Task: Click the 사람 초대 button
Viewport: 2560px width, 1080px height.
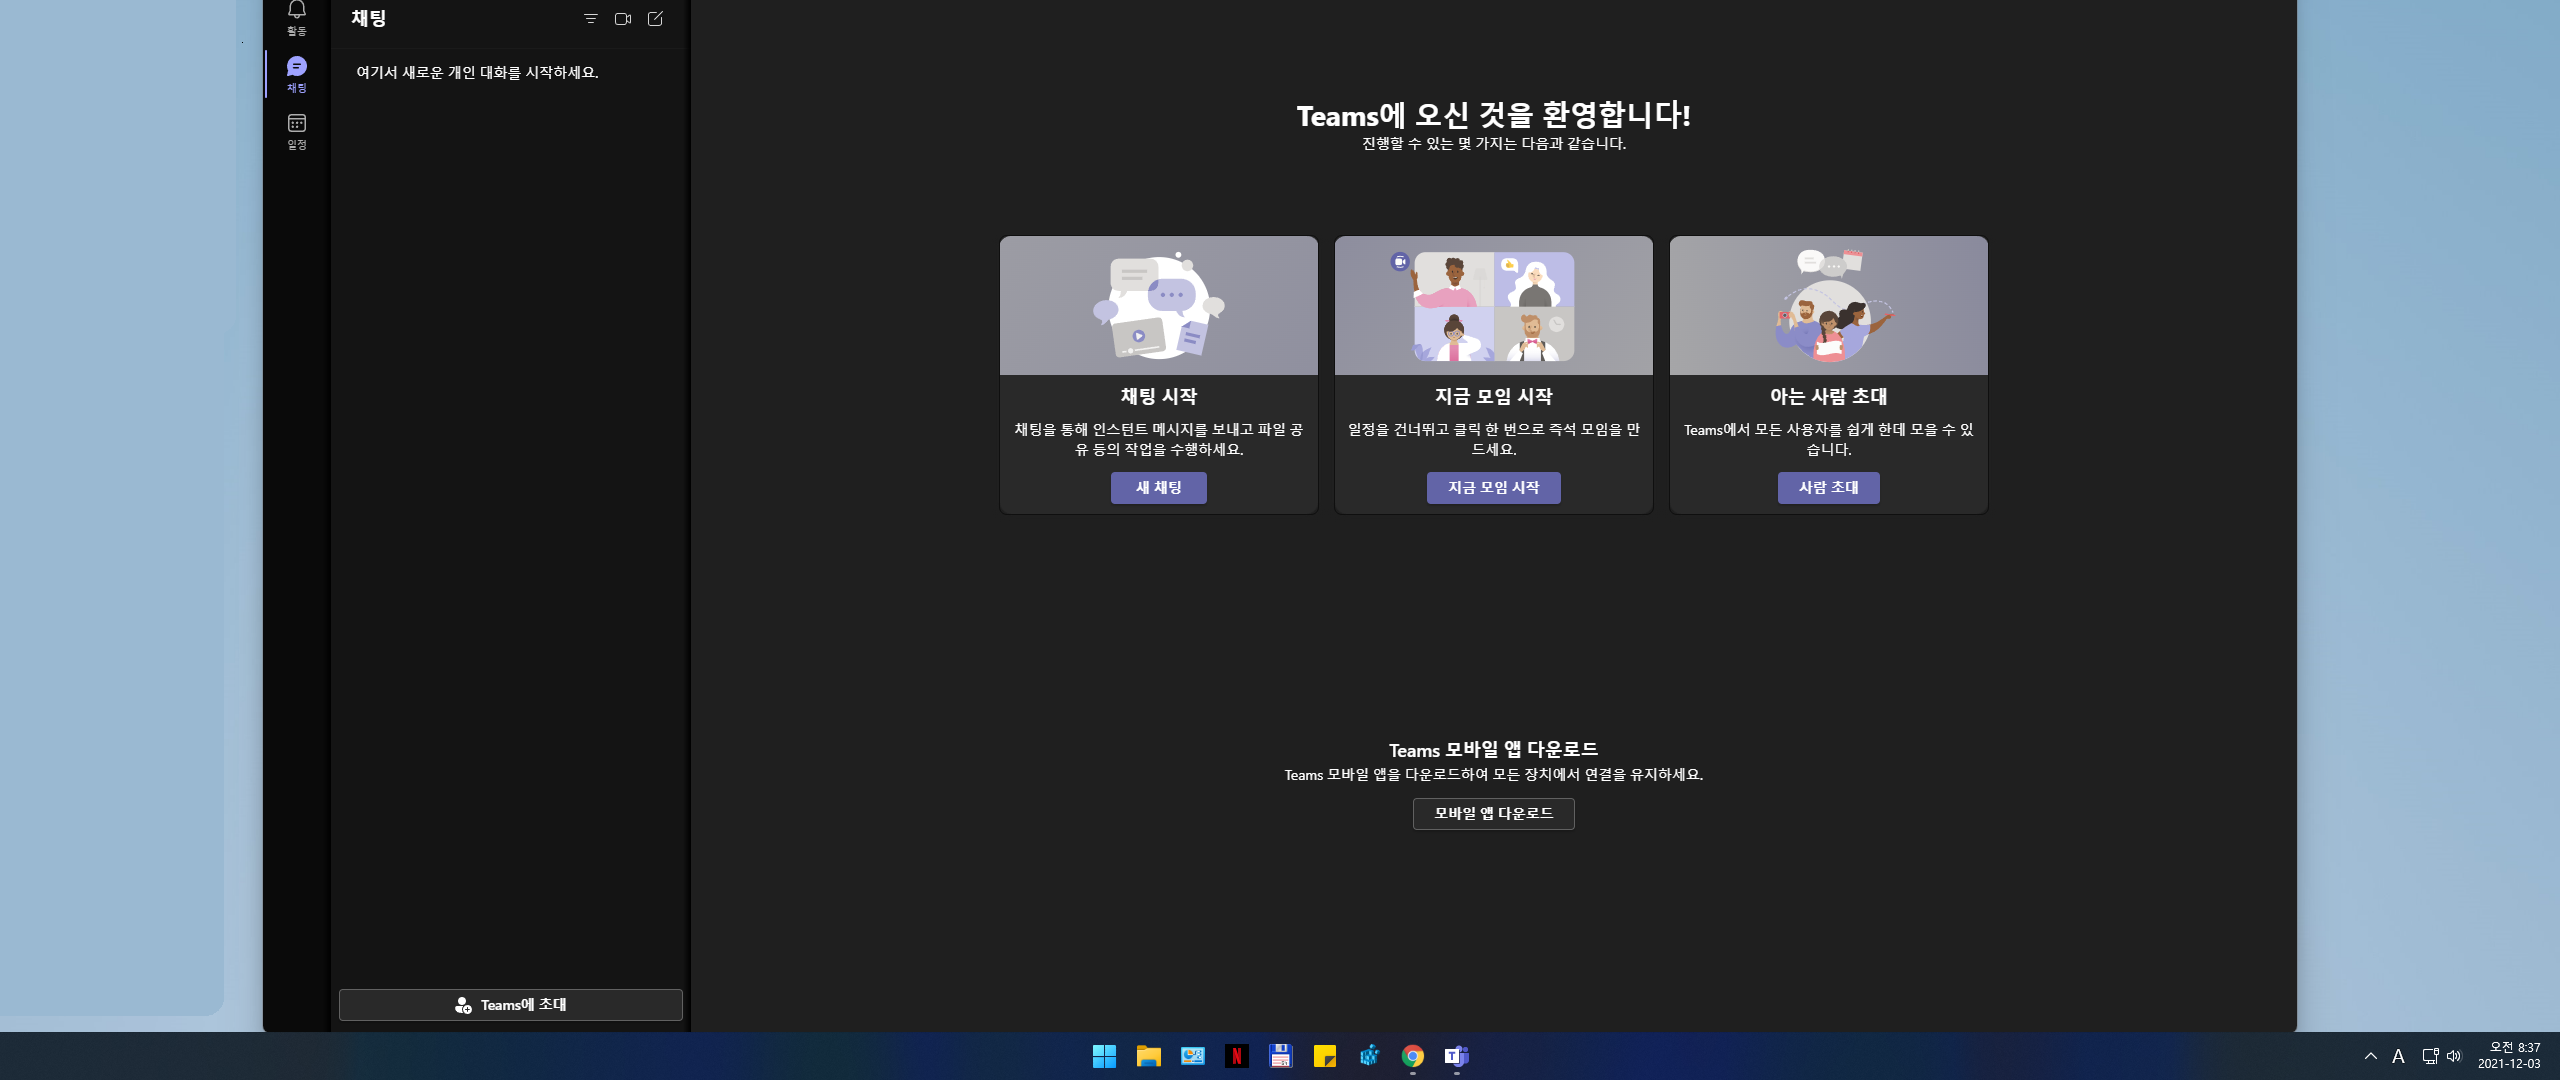Action: (x=1828, y=488)
